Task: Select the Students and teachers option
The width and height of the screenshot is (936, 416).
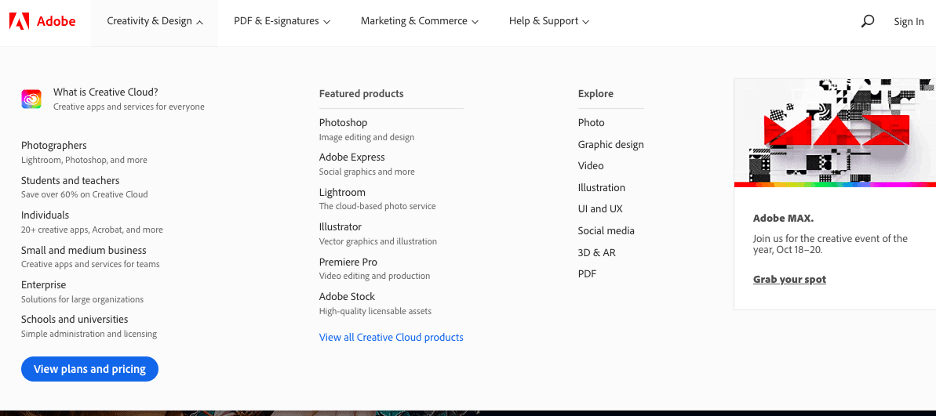Action: (70, 180)
